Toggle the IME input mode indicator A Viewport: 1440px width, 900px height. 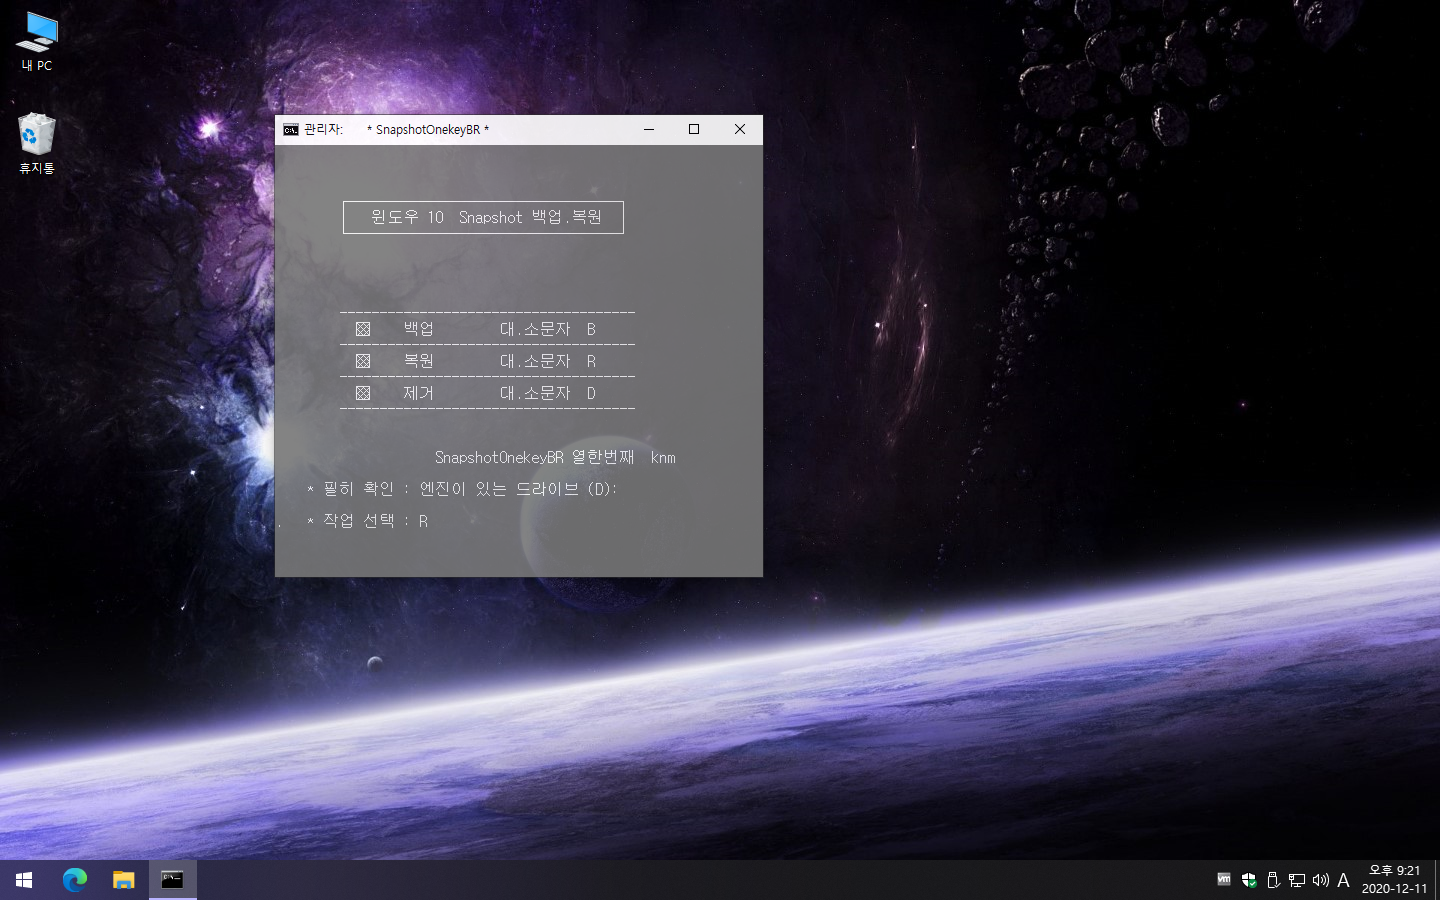pyautogui.click(x=1343, y=880)
